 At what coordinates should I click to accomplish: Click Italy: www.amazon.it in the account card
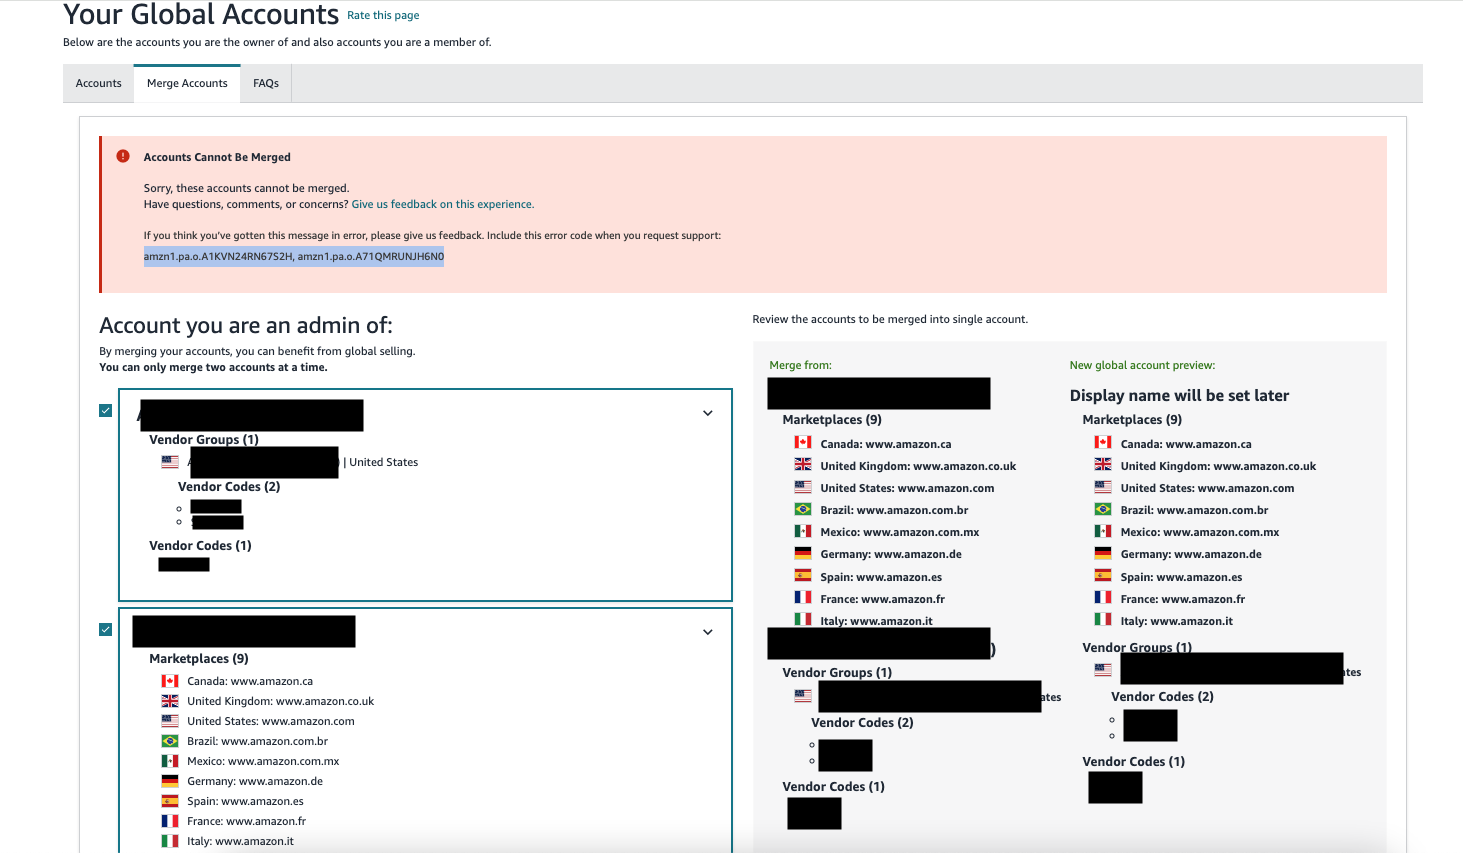[240, 841]
